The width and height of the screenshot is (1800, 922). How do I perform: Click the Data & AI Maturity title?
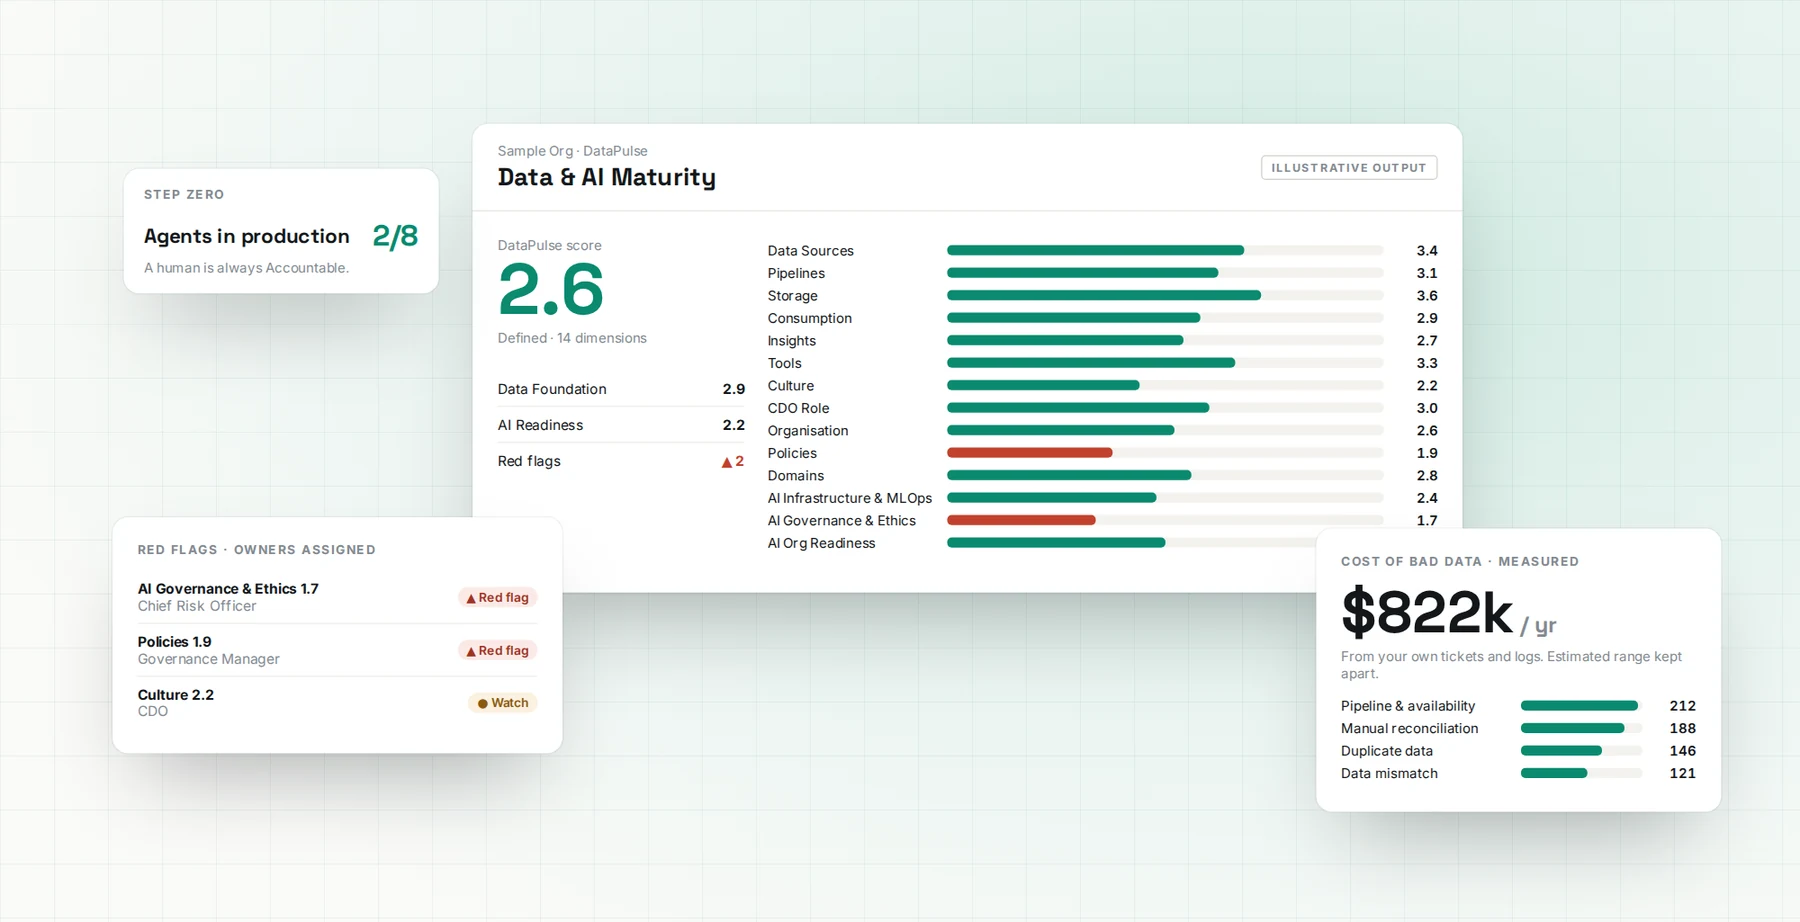(607, 177)
